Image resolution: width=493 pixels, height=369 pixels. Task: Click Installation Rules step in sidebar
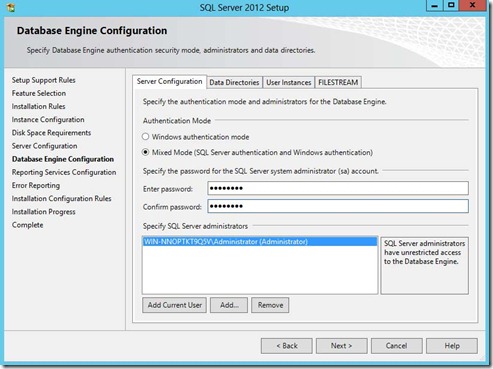pos(38,106)
